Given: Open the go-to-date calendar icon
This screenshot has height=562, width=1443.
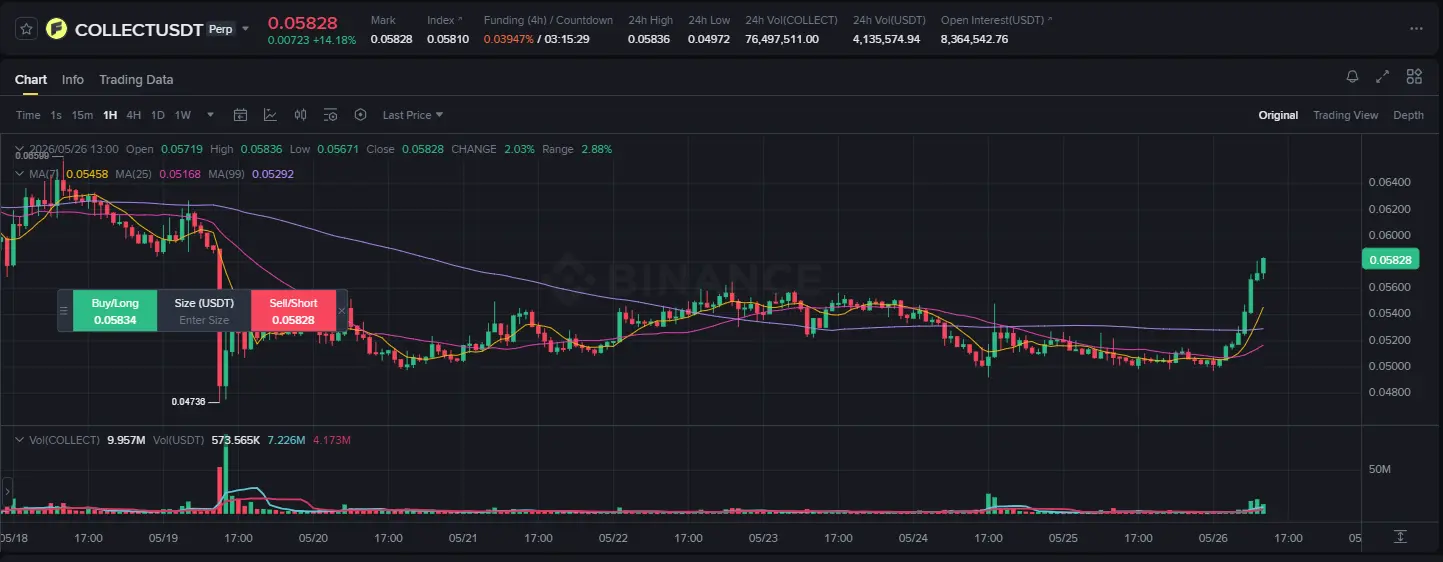Looking at the screenshot, I should coord(240,115).
